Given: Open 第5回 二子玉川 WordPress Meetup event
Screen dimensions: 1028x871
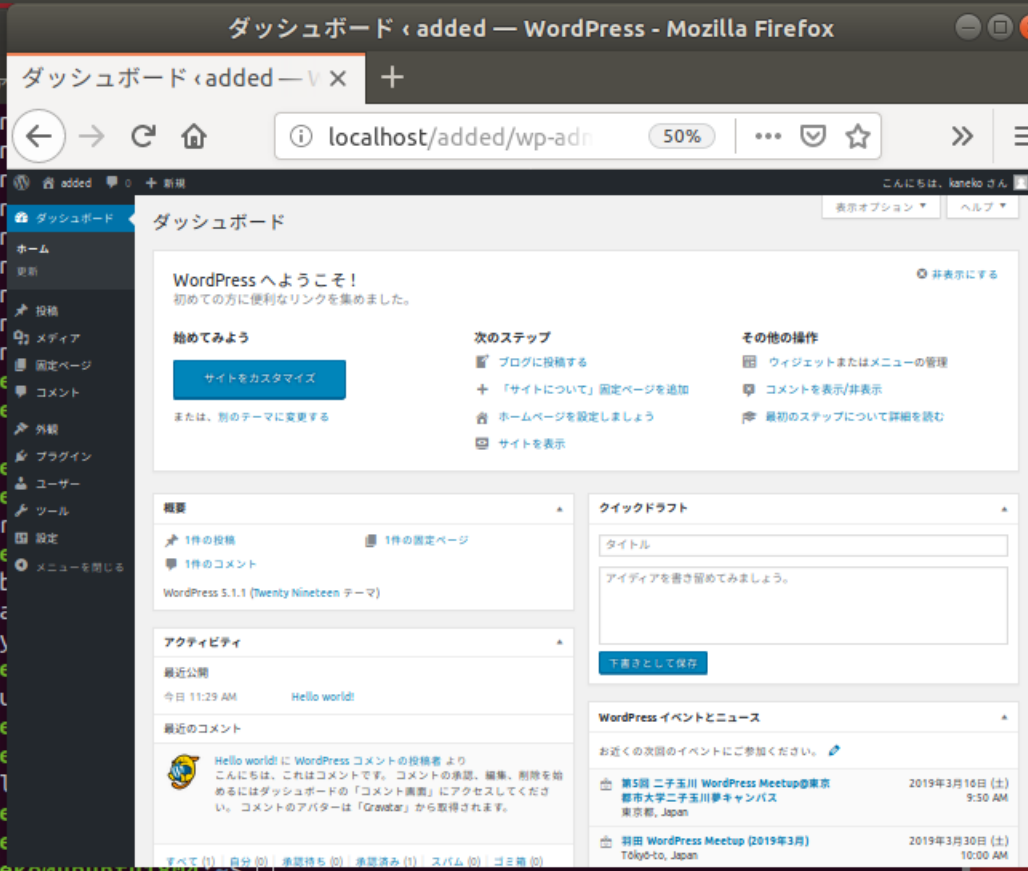Looking at the screenshot, I should [725, 790].
